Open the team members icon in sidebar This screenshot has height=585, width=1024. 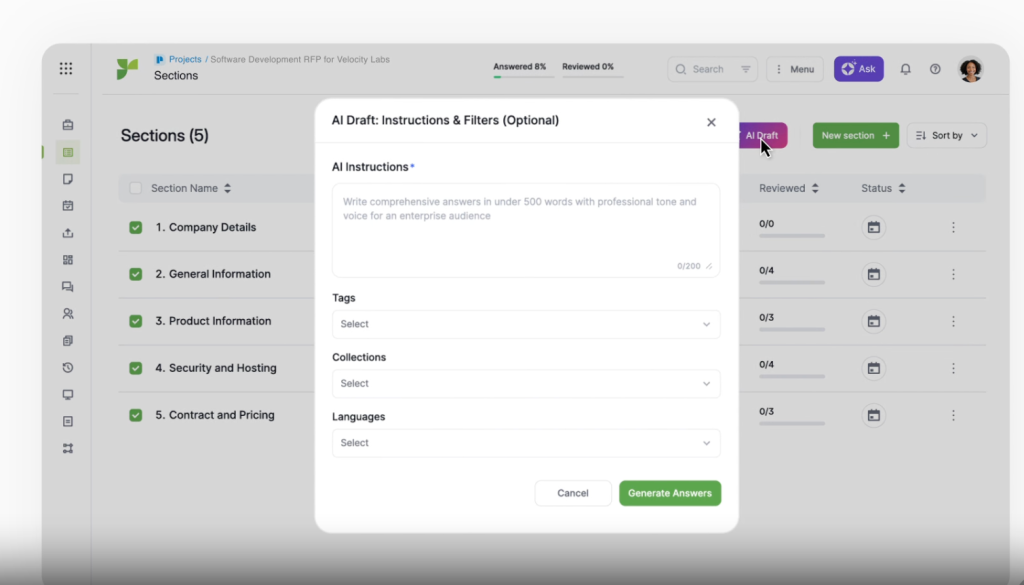(67, 313)
